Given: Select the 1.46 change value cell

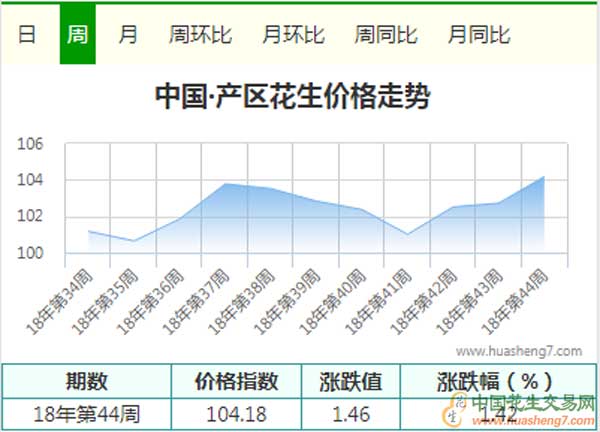Looking at the screenshot, I should click(x=351, y=412).
